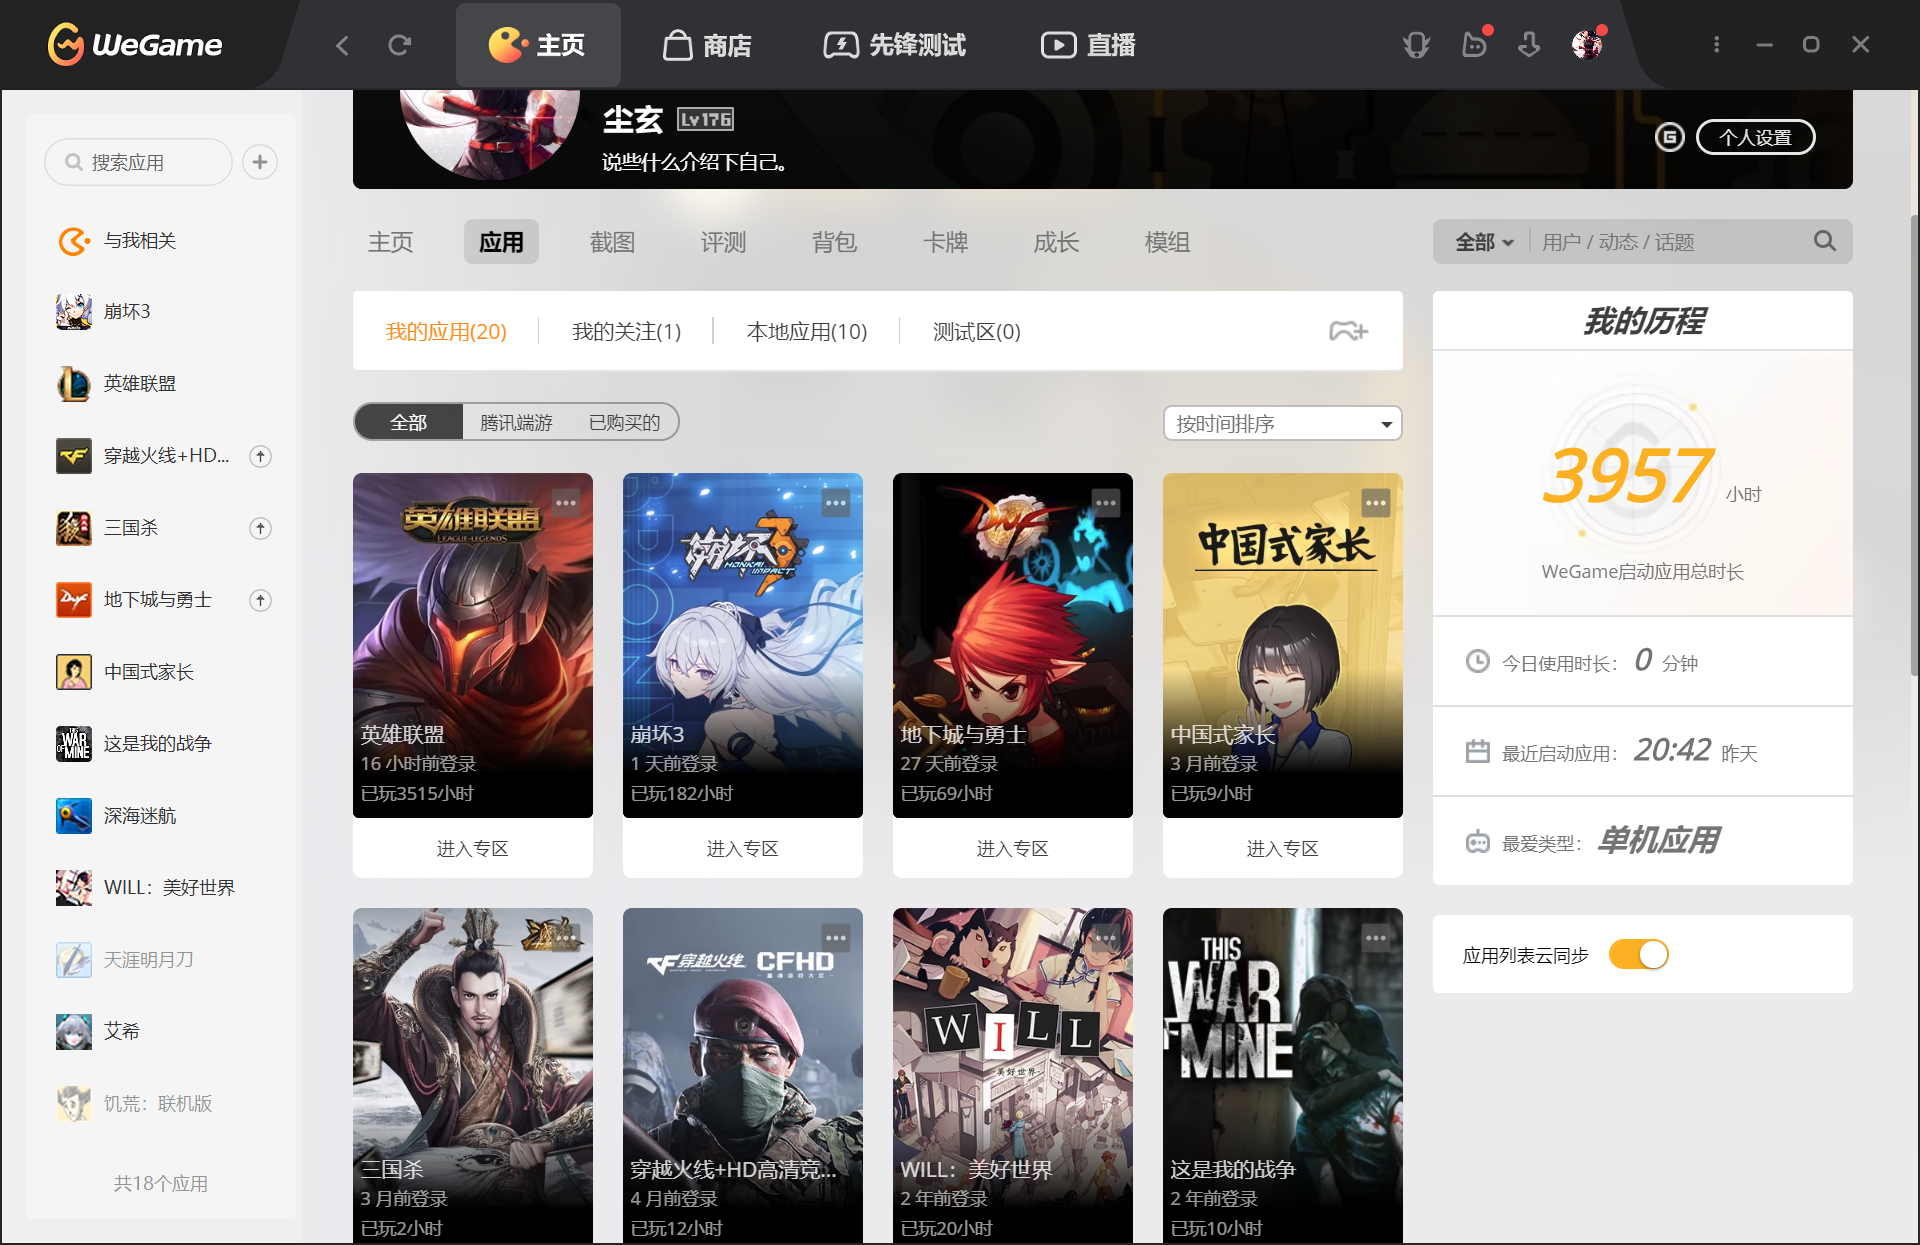Open the download manager icon
This screenshot has height=1245, width=1920.
click(1529, 45)
